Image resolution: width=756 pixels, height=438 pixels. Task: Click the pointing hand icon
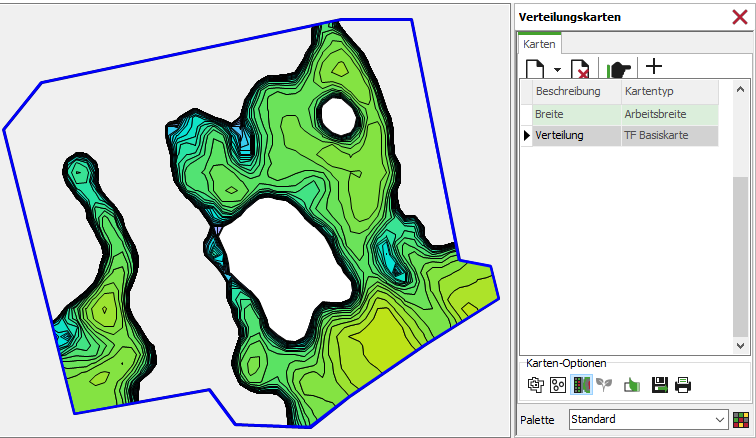619,68
